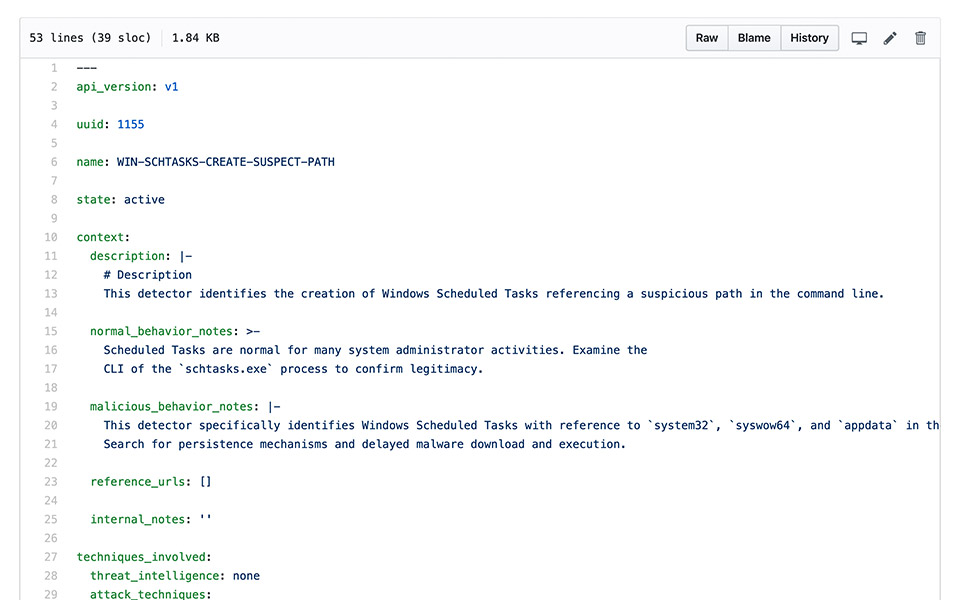960x600 pixels.
Task: Click line number 19
Action: (x=51, y=407)
